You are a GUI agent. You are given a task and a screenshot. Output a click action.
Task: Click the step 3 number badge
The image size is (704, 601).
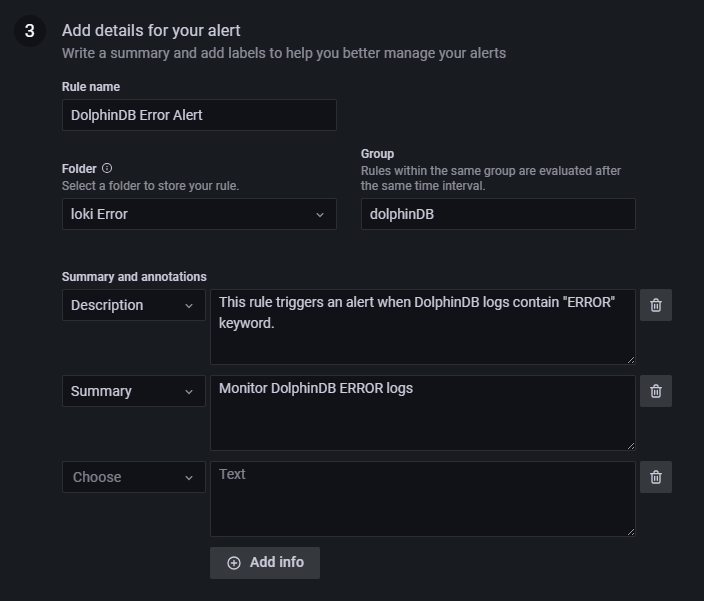29,31
